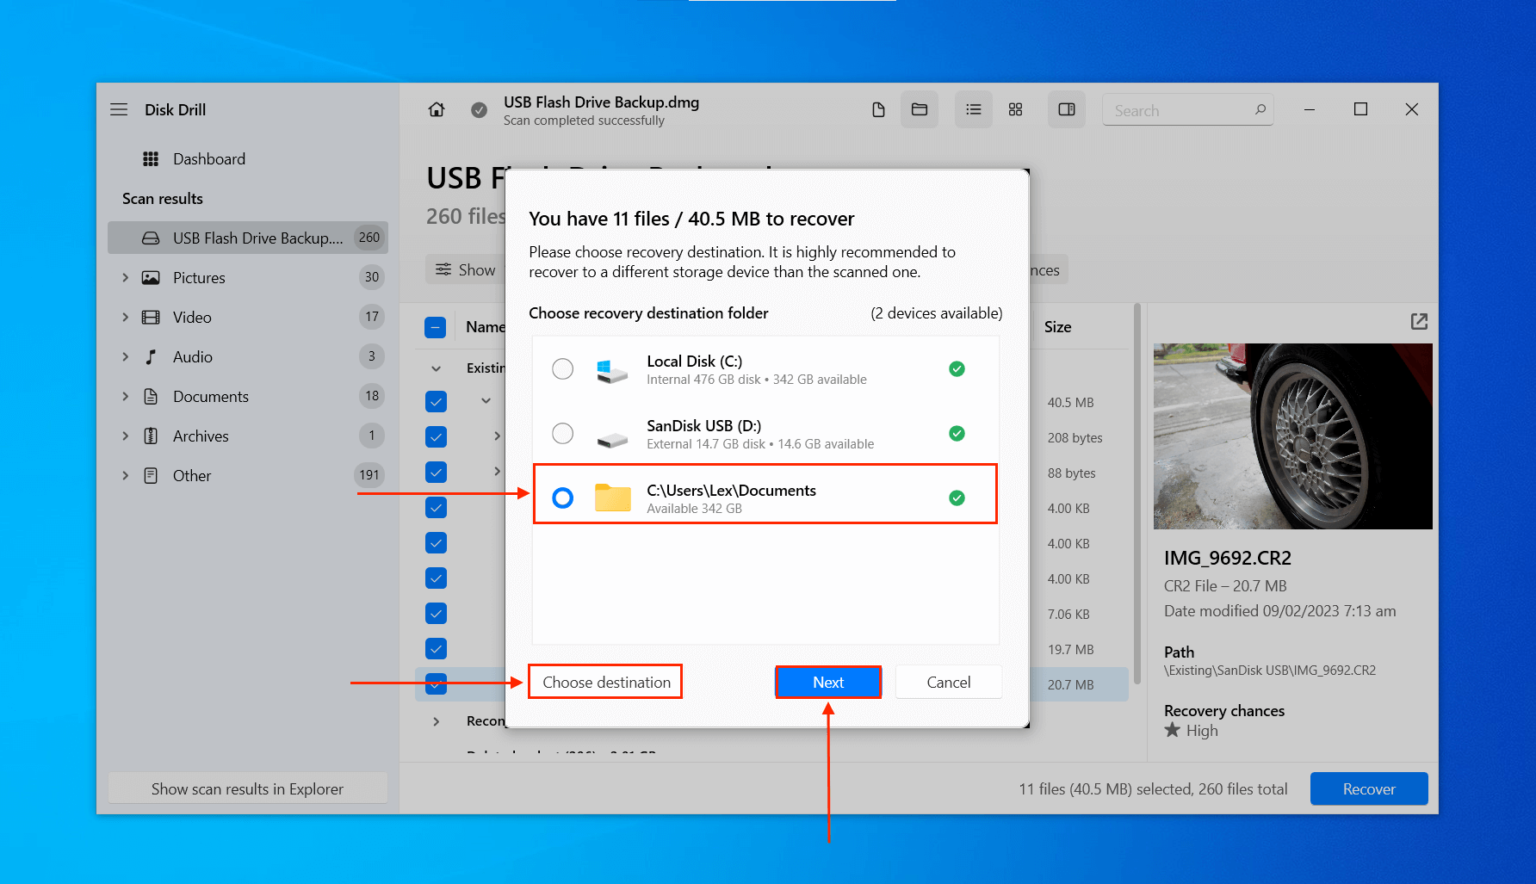Select Local Disk (C:) as destination
The image size is (1536, 884).
[562, 368]
